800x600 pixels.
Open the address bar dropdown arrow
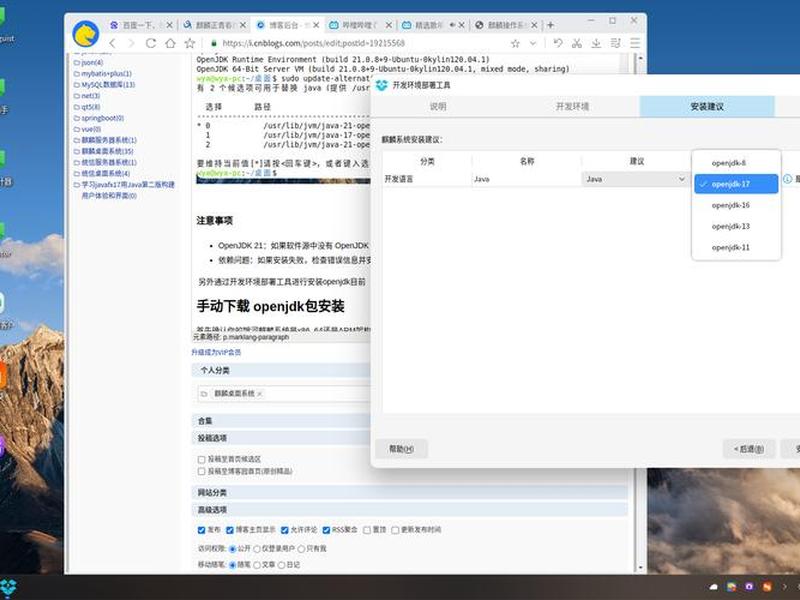click(x=533, y=43)
